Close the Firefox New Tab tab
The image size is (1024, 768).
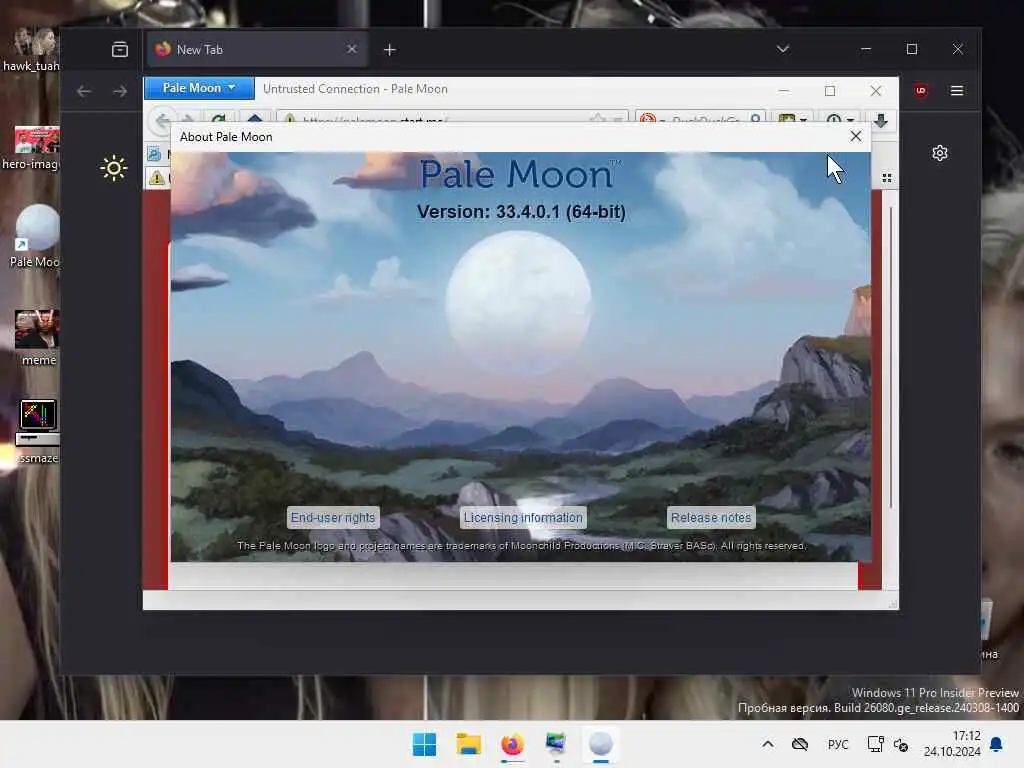coord(352,49)
